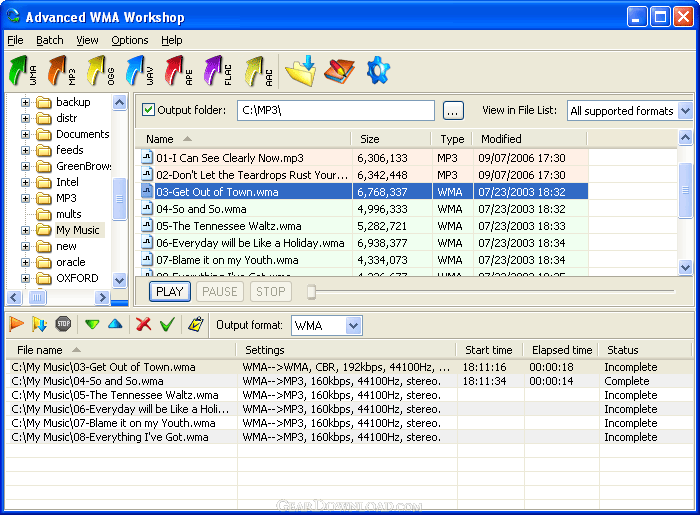Image resolution: width=700 pixels, height=515 pixels.
Task: Expand the MP3 folder node
Action: tap(25, 199)
